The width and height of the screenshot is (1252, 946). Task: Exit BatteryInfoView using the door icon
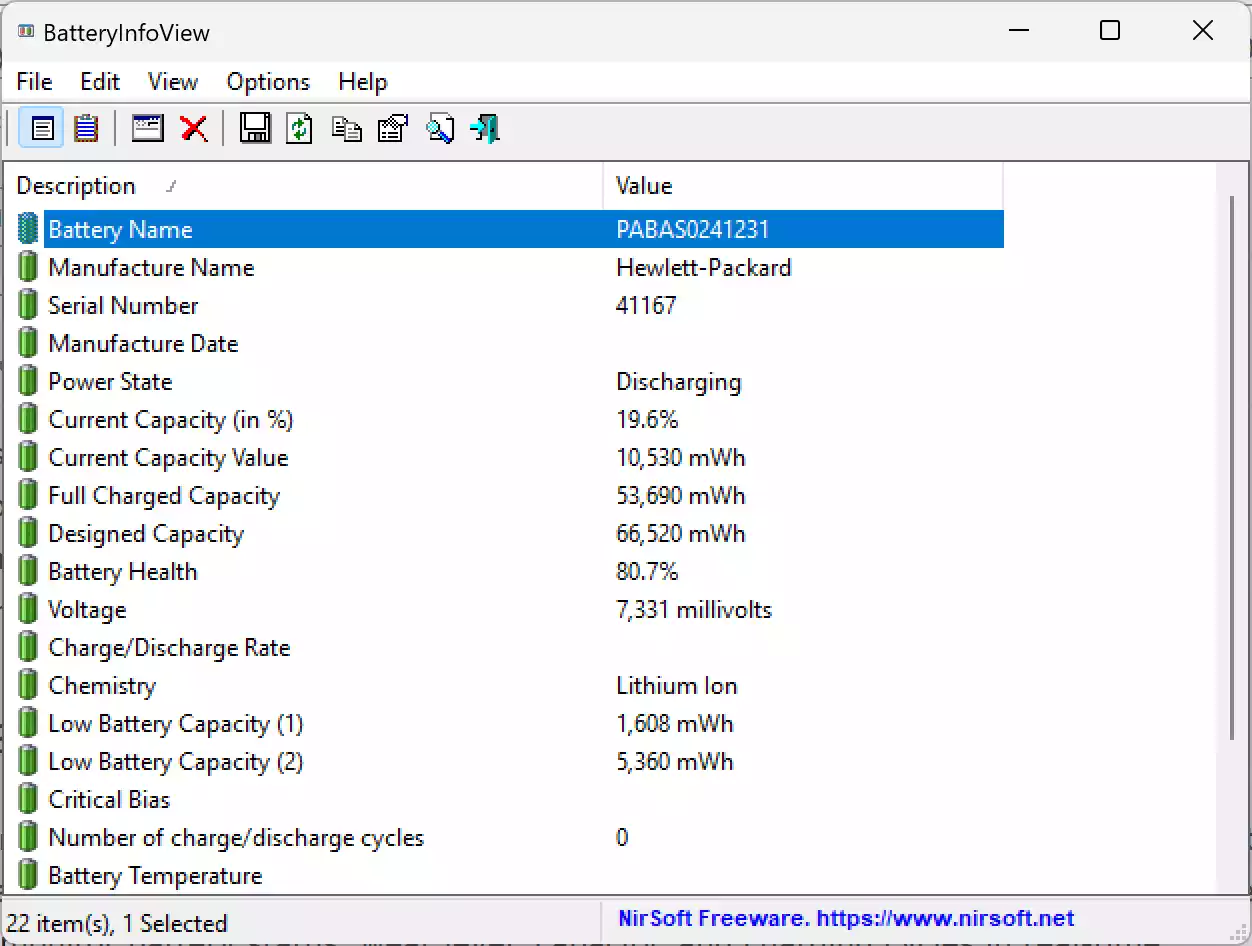point(484,128)
